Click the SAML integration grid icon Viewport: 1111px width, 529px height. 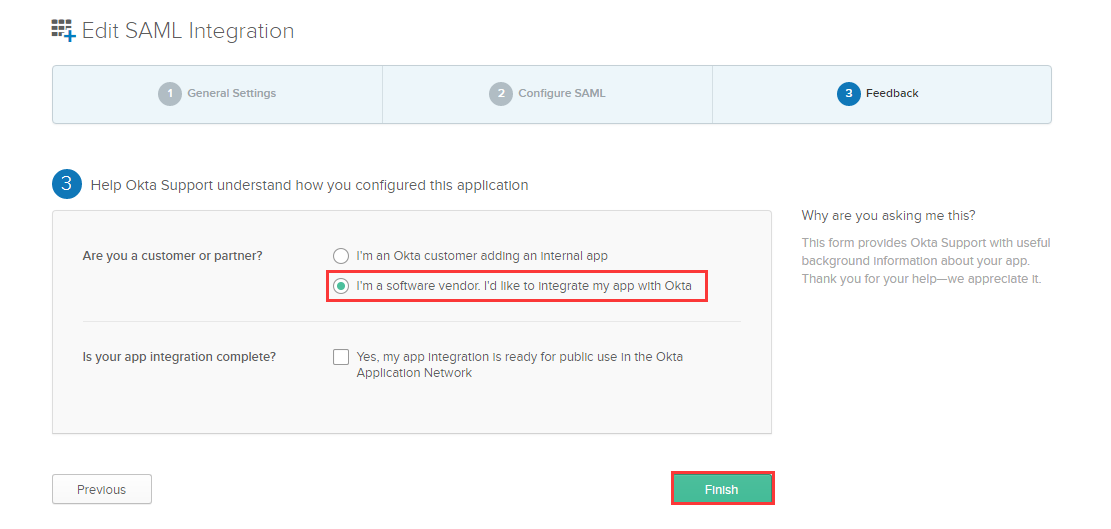click(x=64, y=31)
